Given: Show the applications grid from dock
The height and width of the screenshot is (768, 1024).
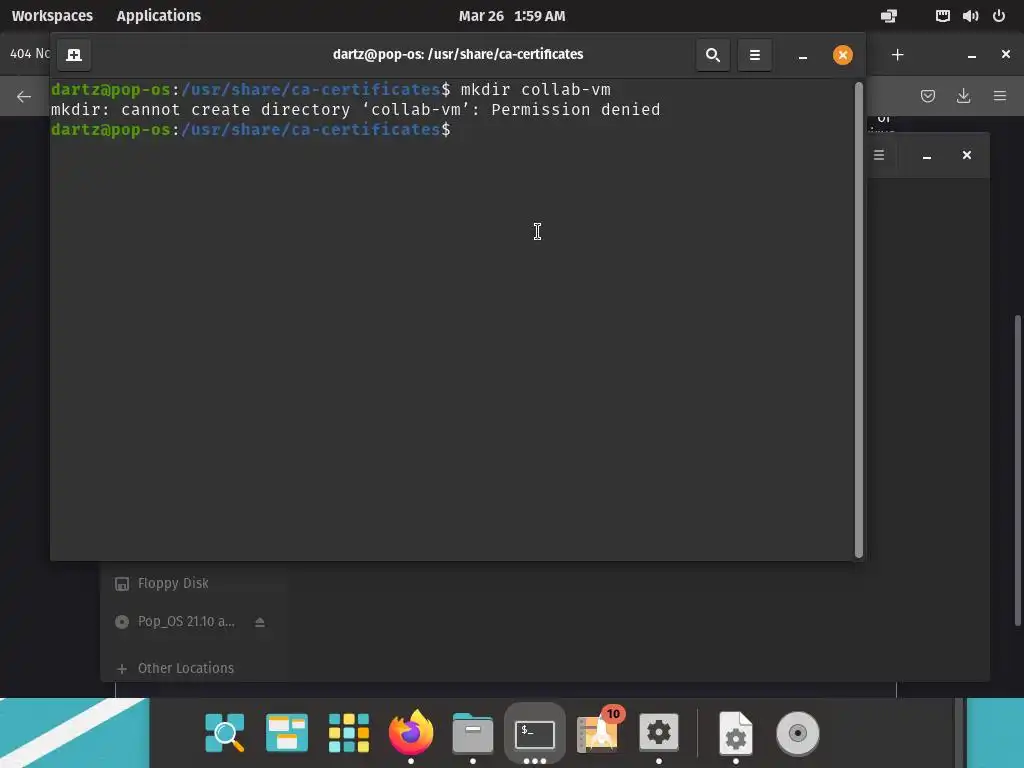Looking at the screenshot, I should [349, 733].
